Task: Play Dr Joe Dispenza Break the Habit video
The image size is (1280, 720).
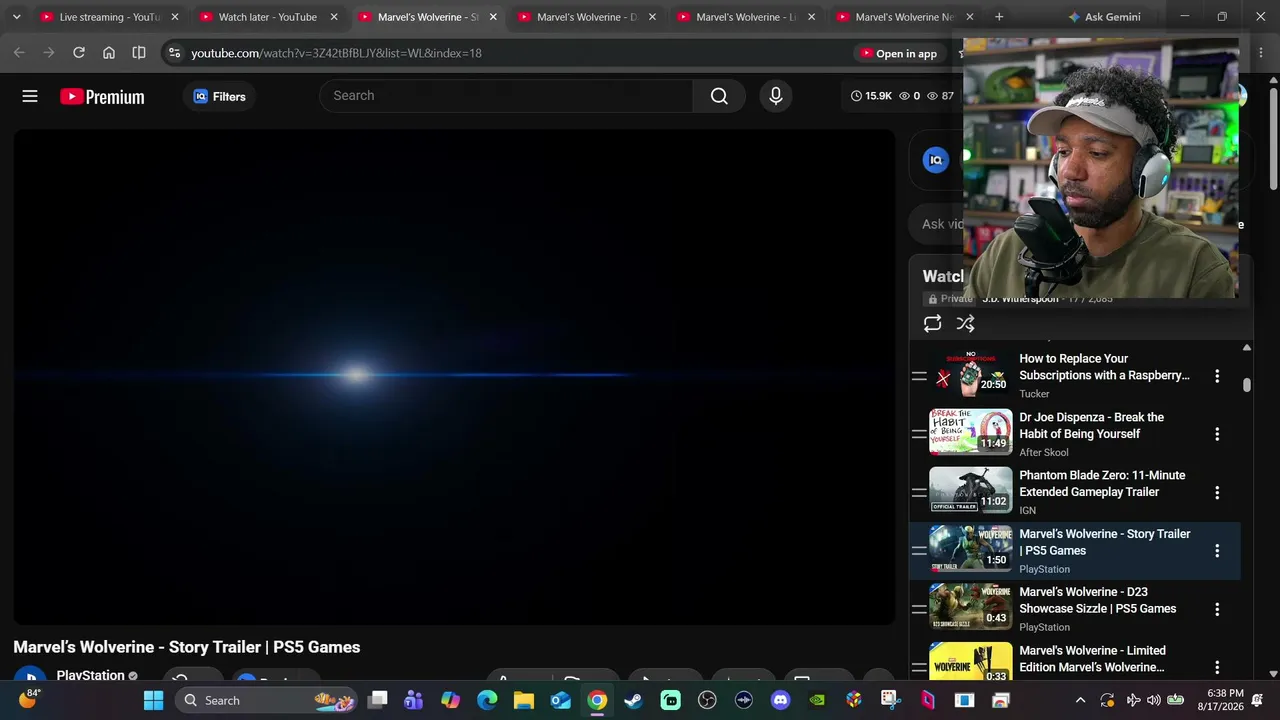Action: [1091, 425]
